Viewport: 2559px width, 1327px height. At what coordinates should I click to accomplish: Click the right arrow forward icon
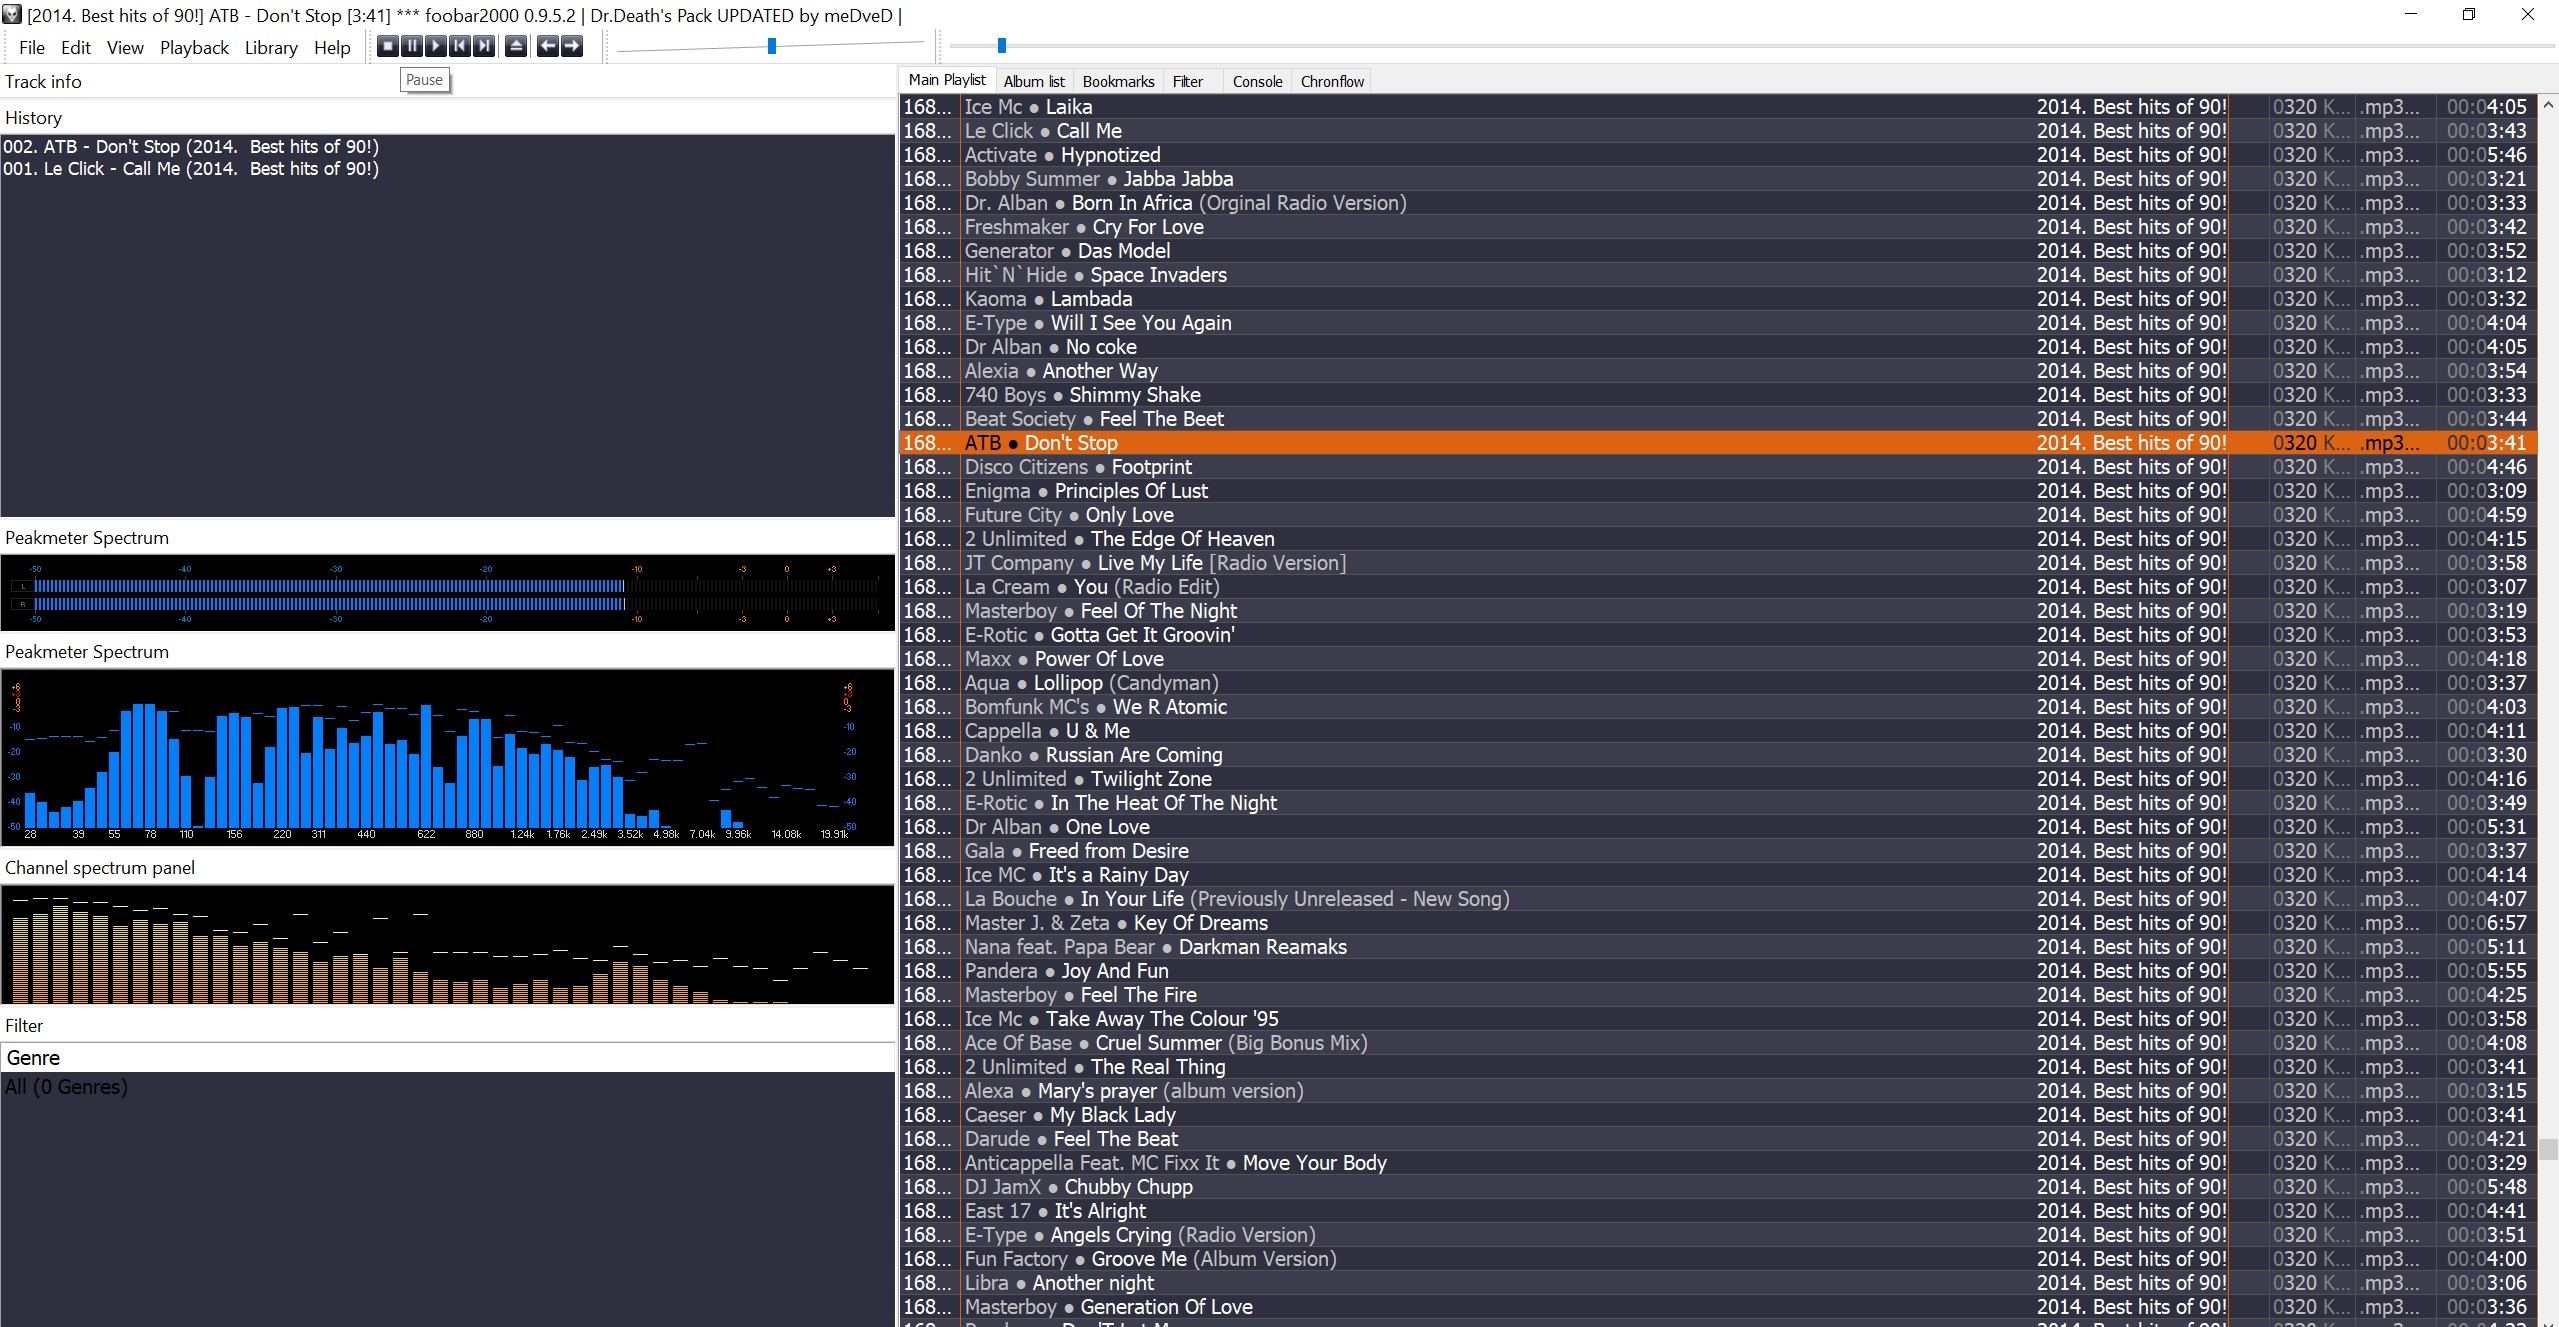571,46
